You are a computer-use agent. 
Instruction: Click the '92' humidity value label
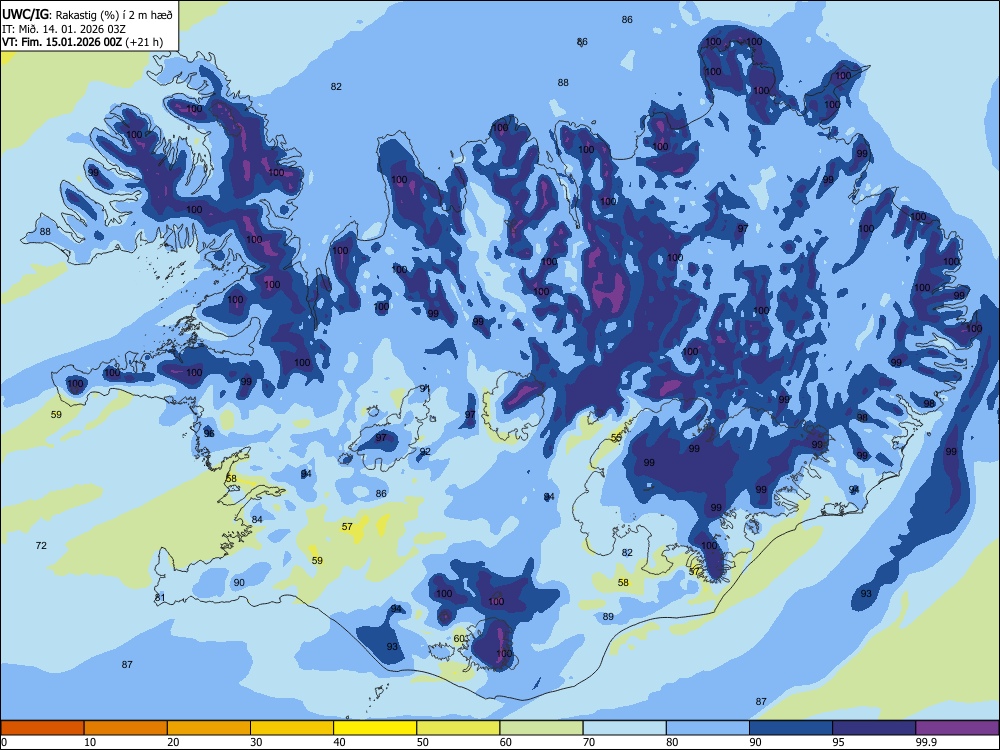[x=425, y=451]
